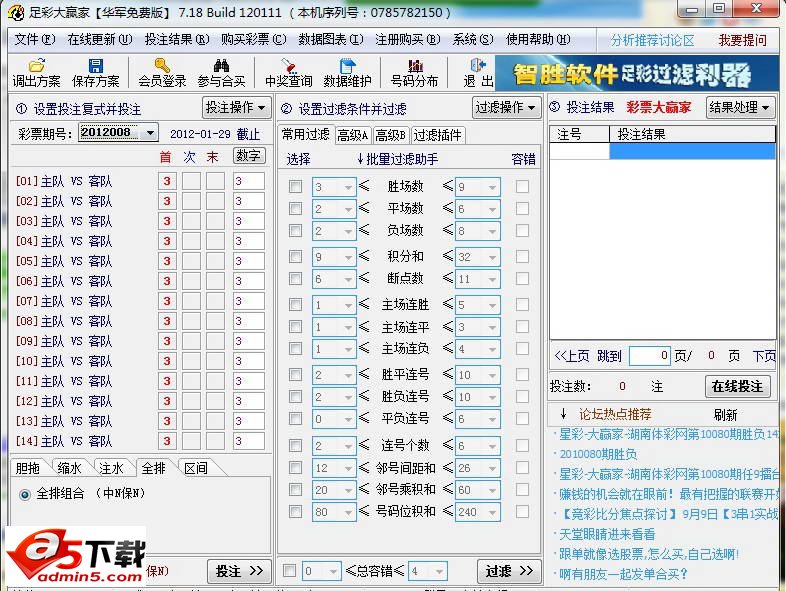
Task: Switch to the 胆拖 tab
Action: tap(28, 468)
